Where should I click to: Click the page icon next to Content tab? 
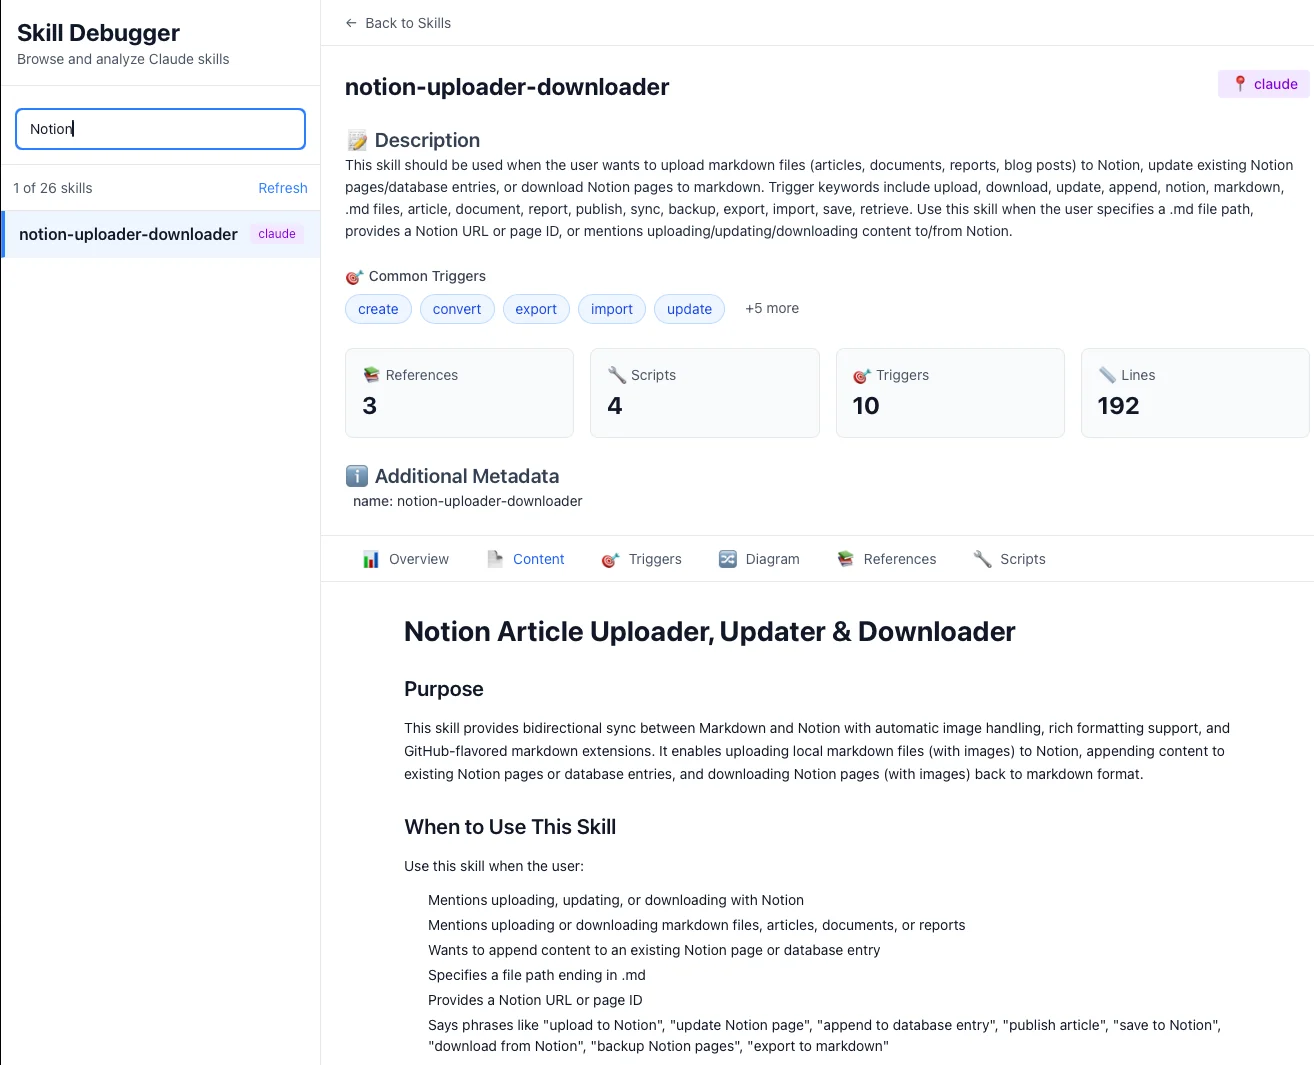(497, 559)
